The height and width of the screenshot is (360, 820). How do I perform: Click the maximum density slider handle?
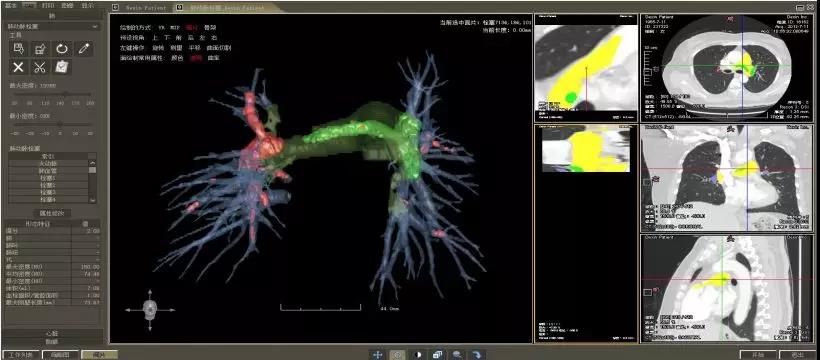(x=65, y=94)
